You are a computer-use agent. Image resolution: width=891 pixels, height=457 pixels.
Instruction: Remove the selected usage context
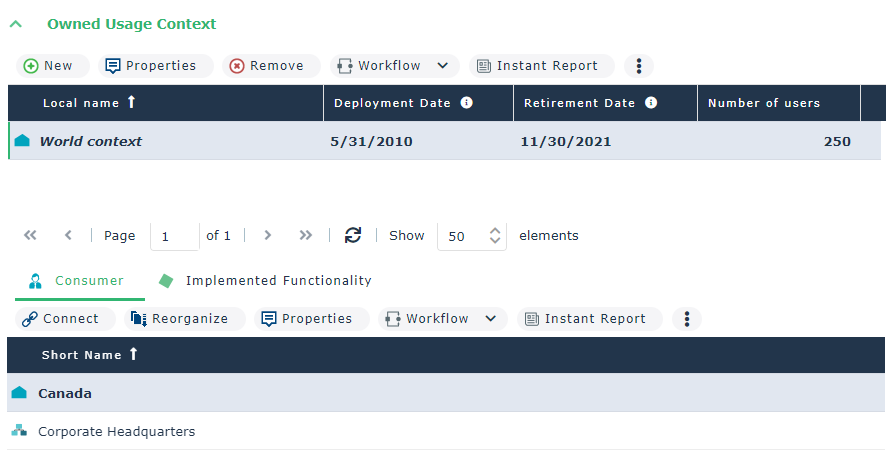coord(267,66)
